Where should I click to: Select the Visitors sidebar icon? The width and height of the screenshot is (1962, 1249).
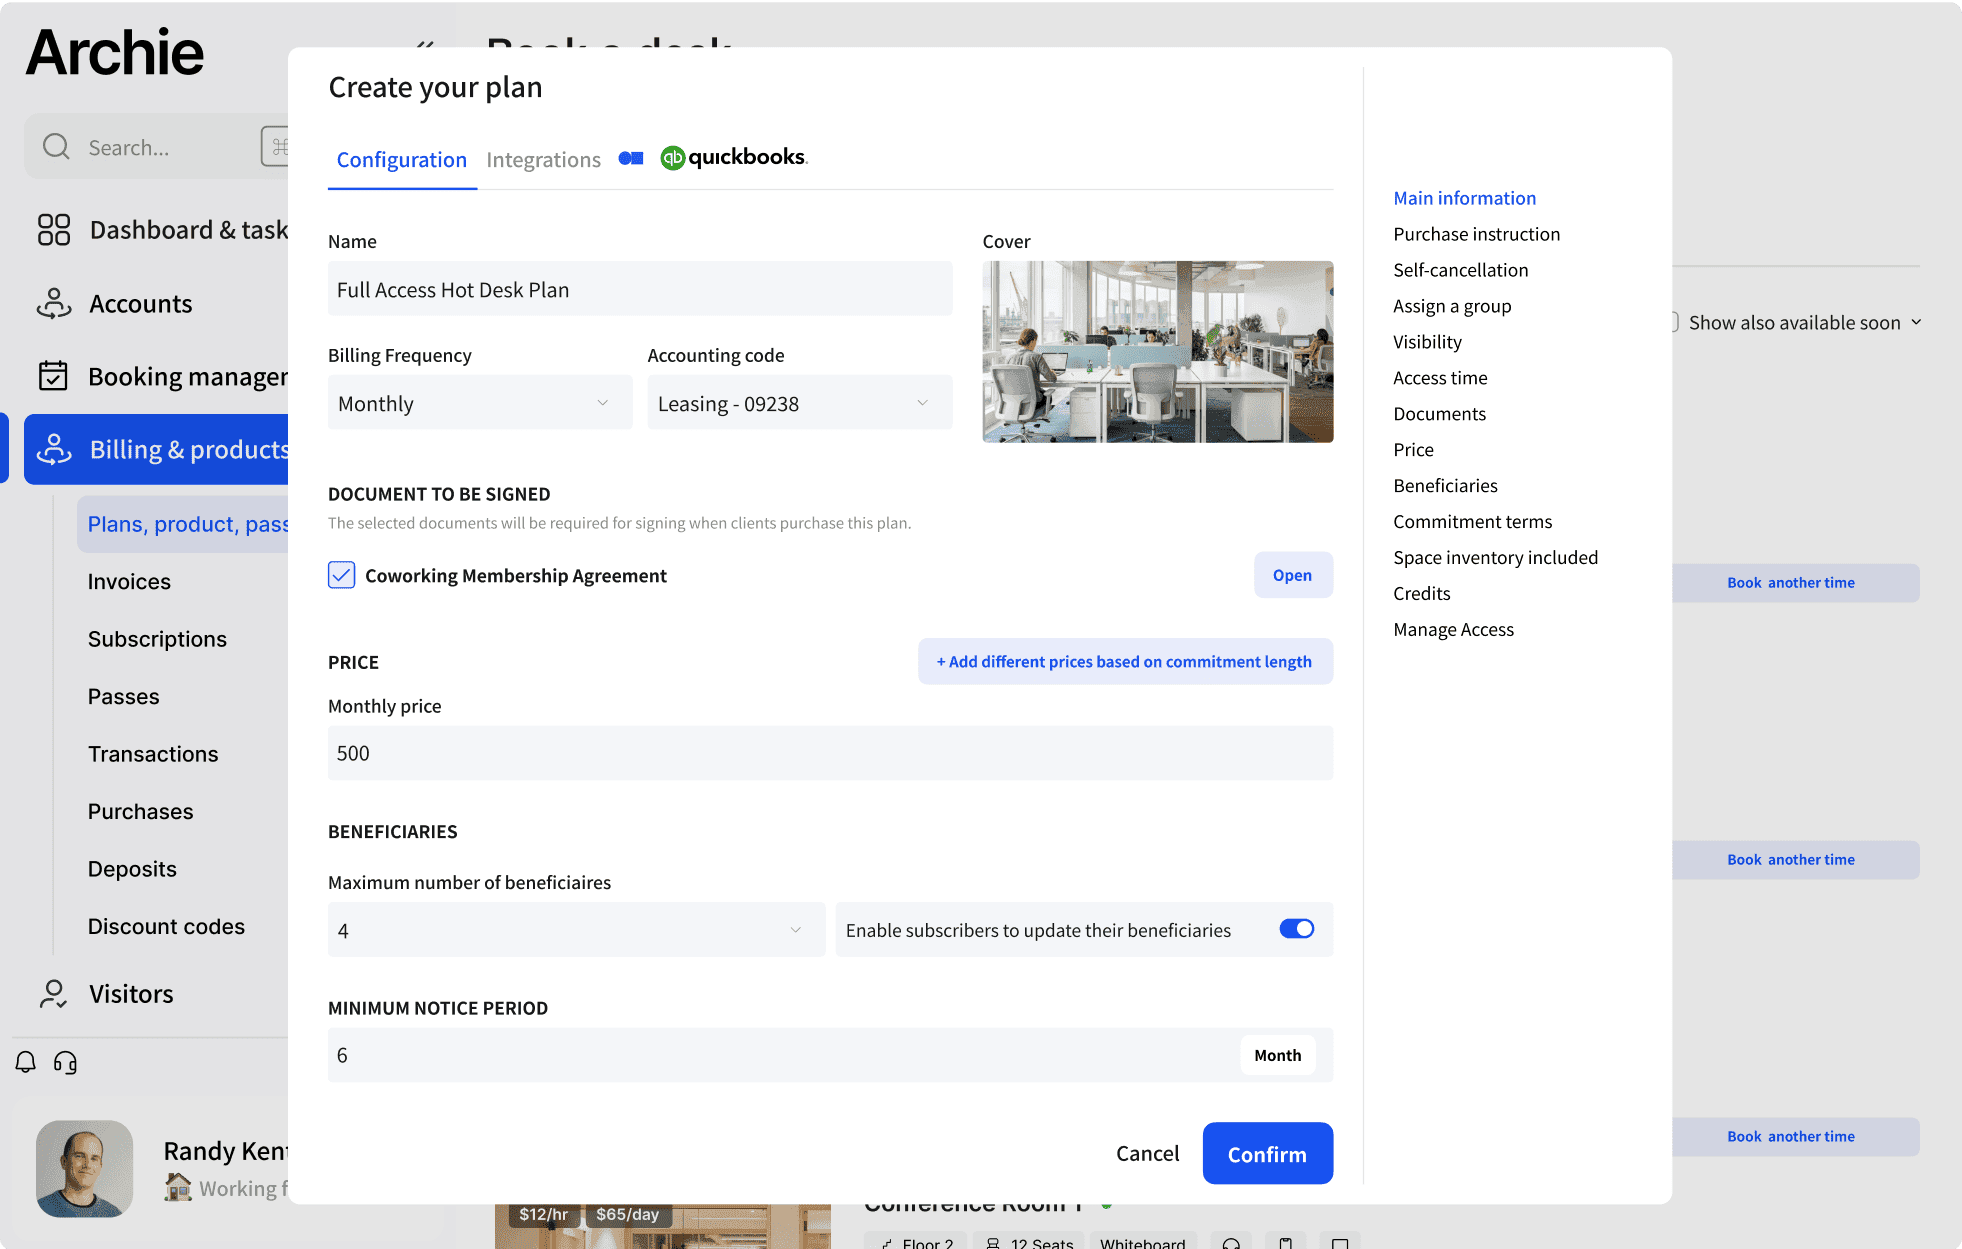(x=53, y=993)
